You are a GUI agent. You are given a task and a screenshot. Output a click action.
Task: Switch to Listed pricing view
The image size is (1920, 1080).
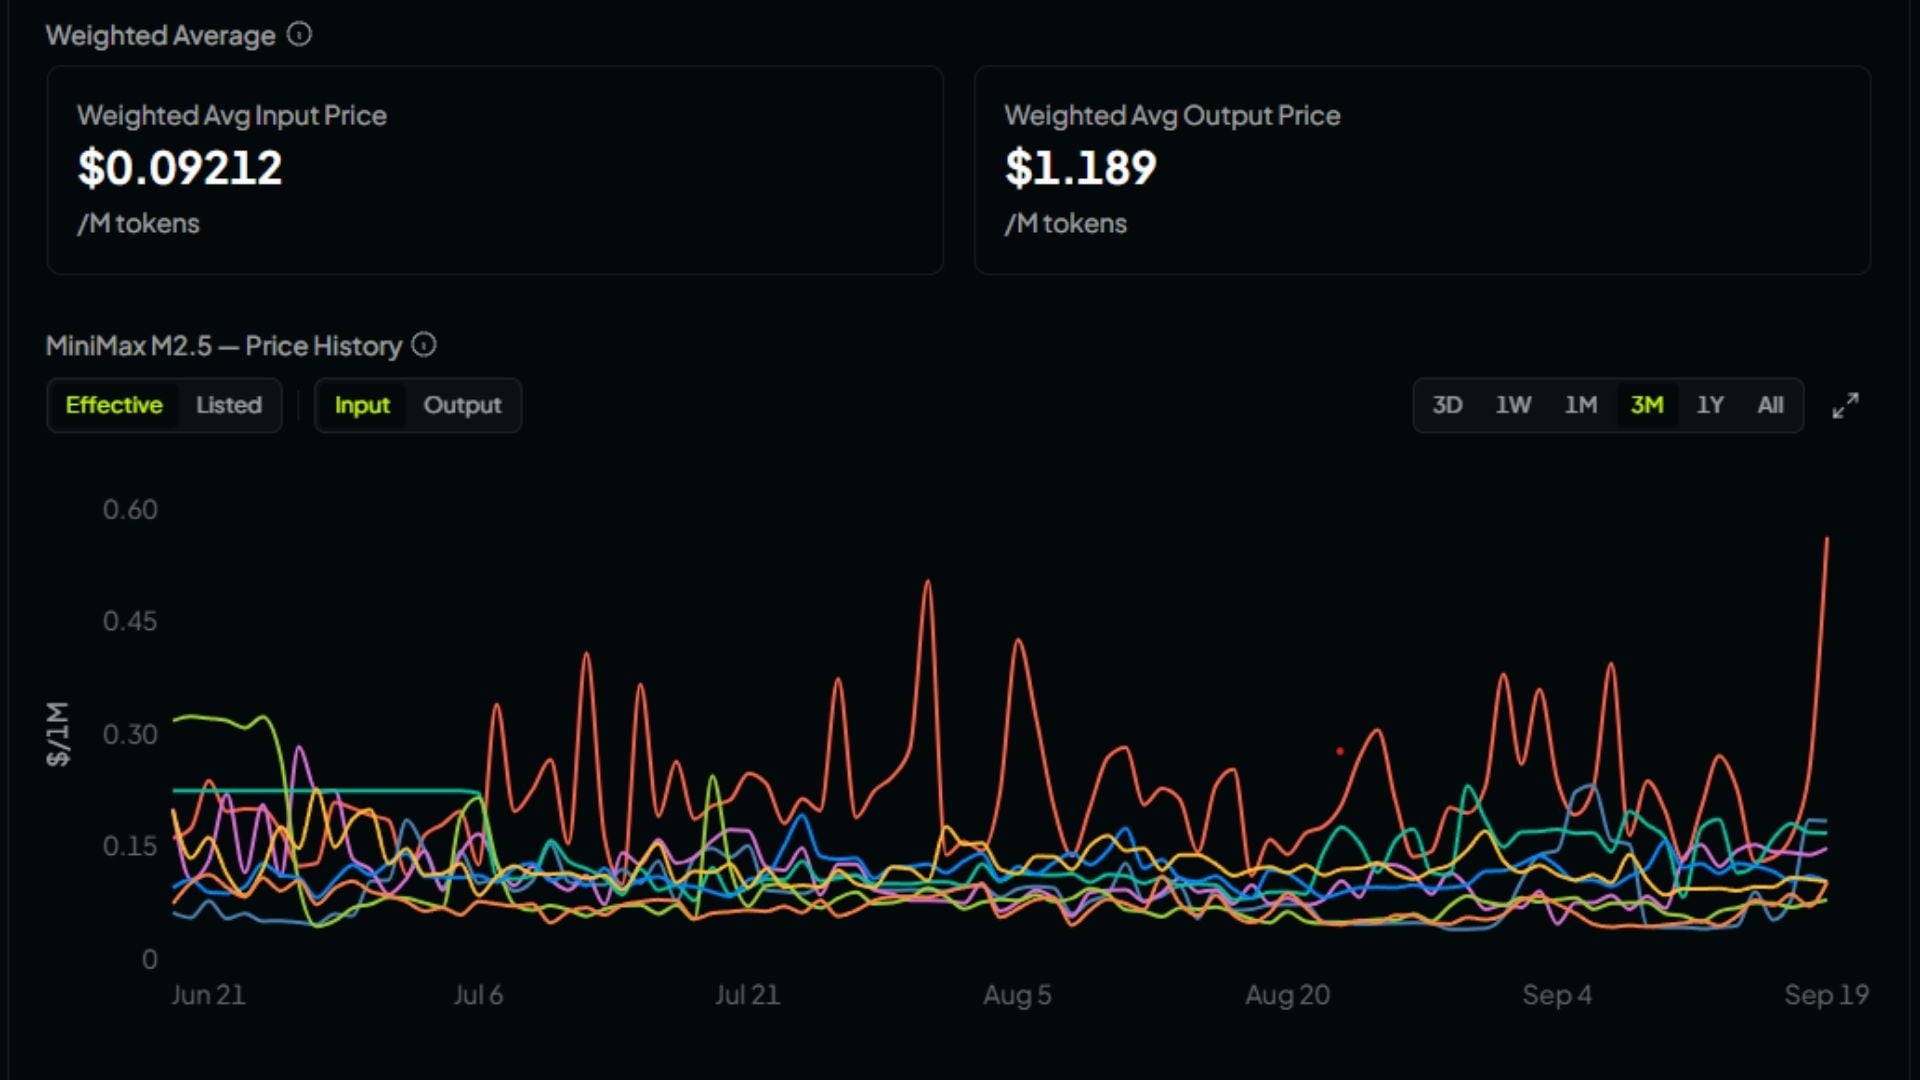tap(229, 405)
